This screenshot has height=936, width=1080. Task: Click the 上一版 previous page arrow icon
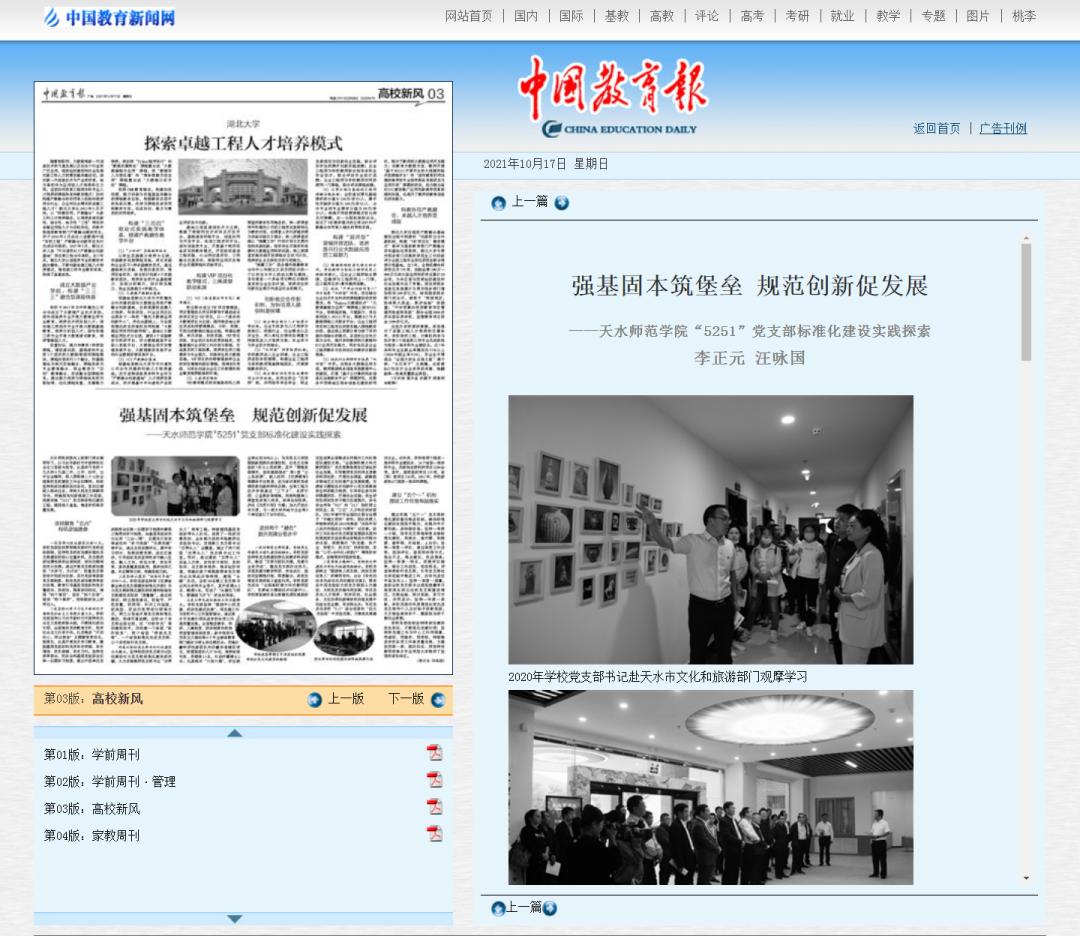315,700
